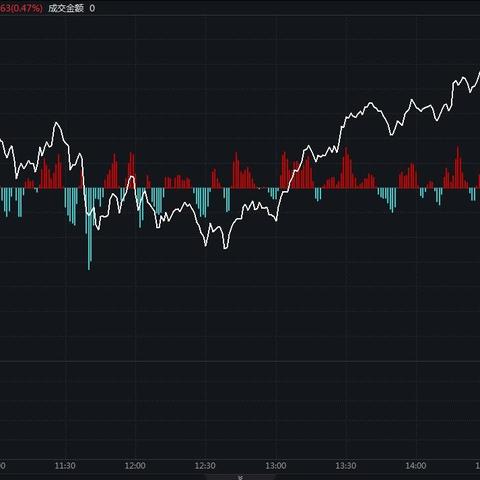Click the tallest teal histogram bar after 11:30
The width and height of the screenshot is (480, 480).
[x=89, y=229]
